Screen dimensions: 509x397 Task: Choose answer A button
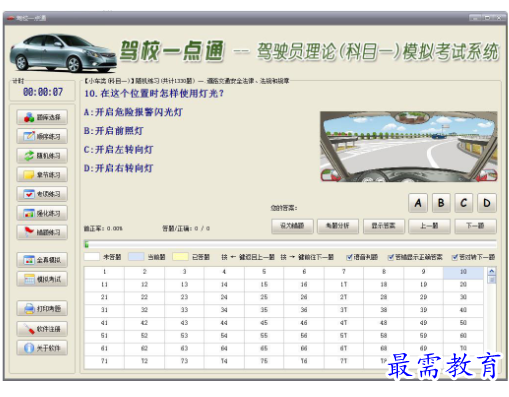pyautogui.click(x=418, y=203)
